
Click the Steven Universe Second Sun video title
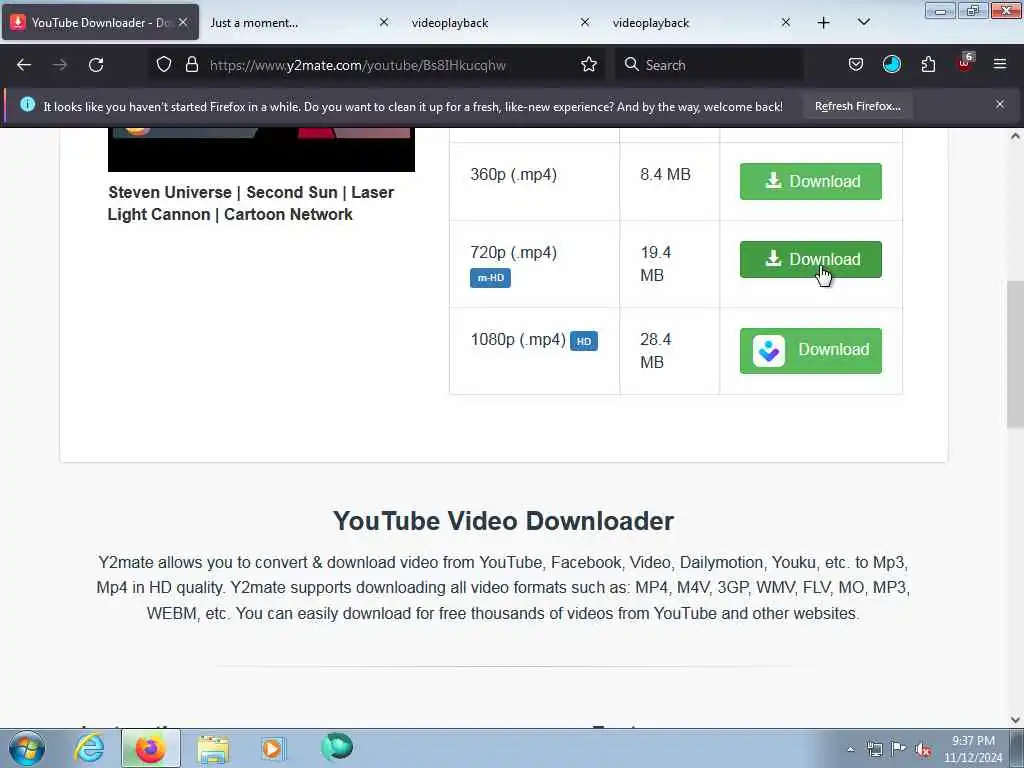point(251,203)
